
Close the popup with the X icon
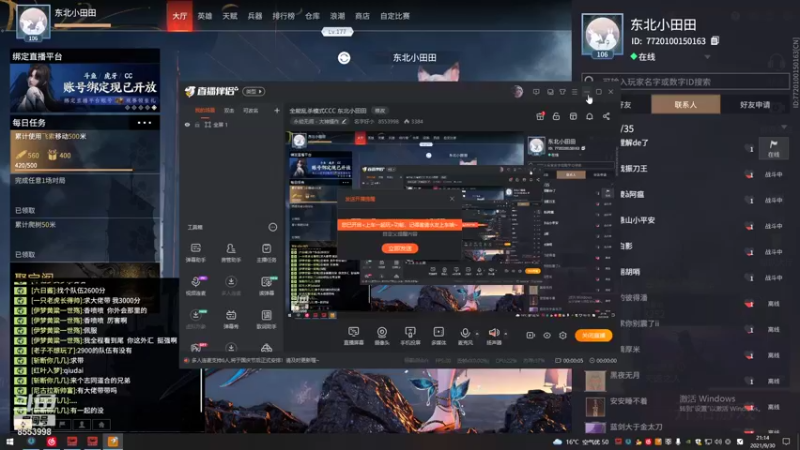pyautogui.click(x=452, y=198)
